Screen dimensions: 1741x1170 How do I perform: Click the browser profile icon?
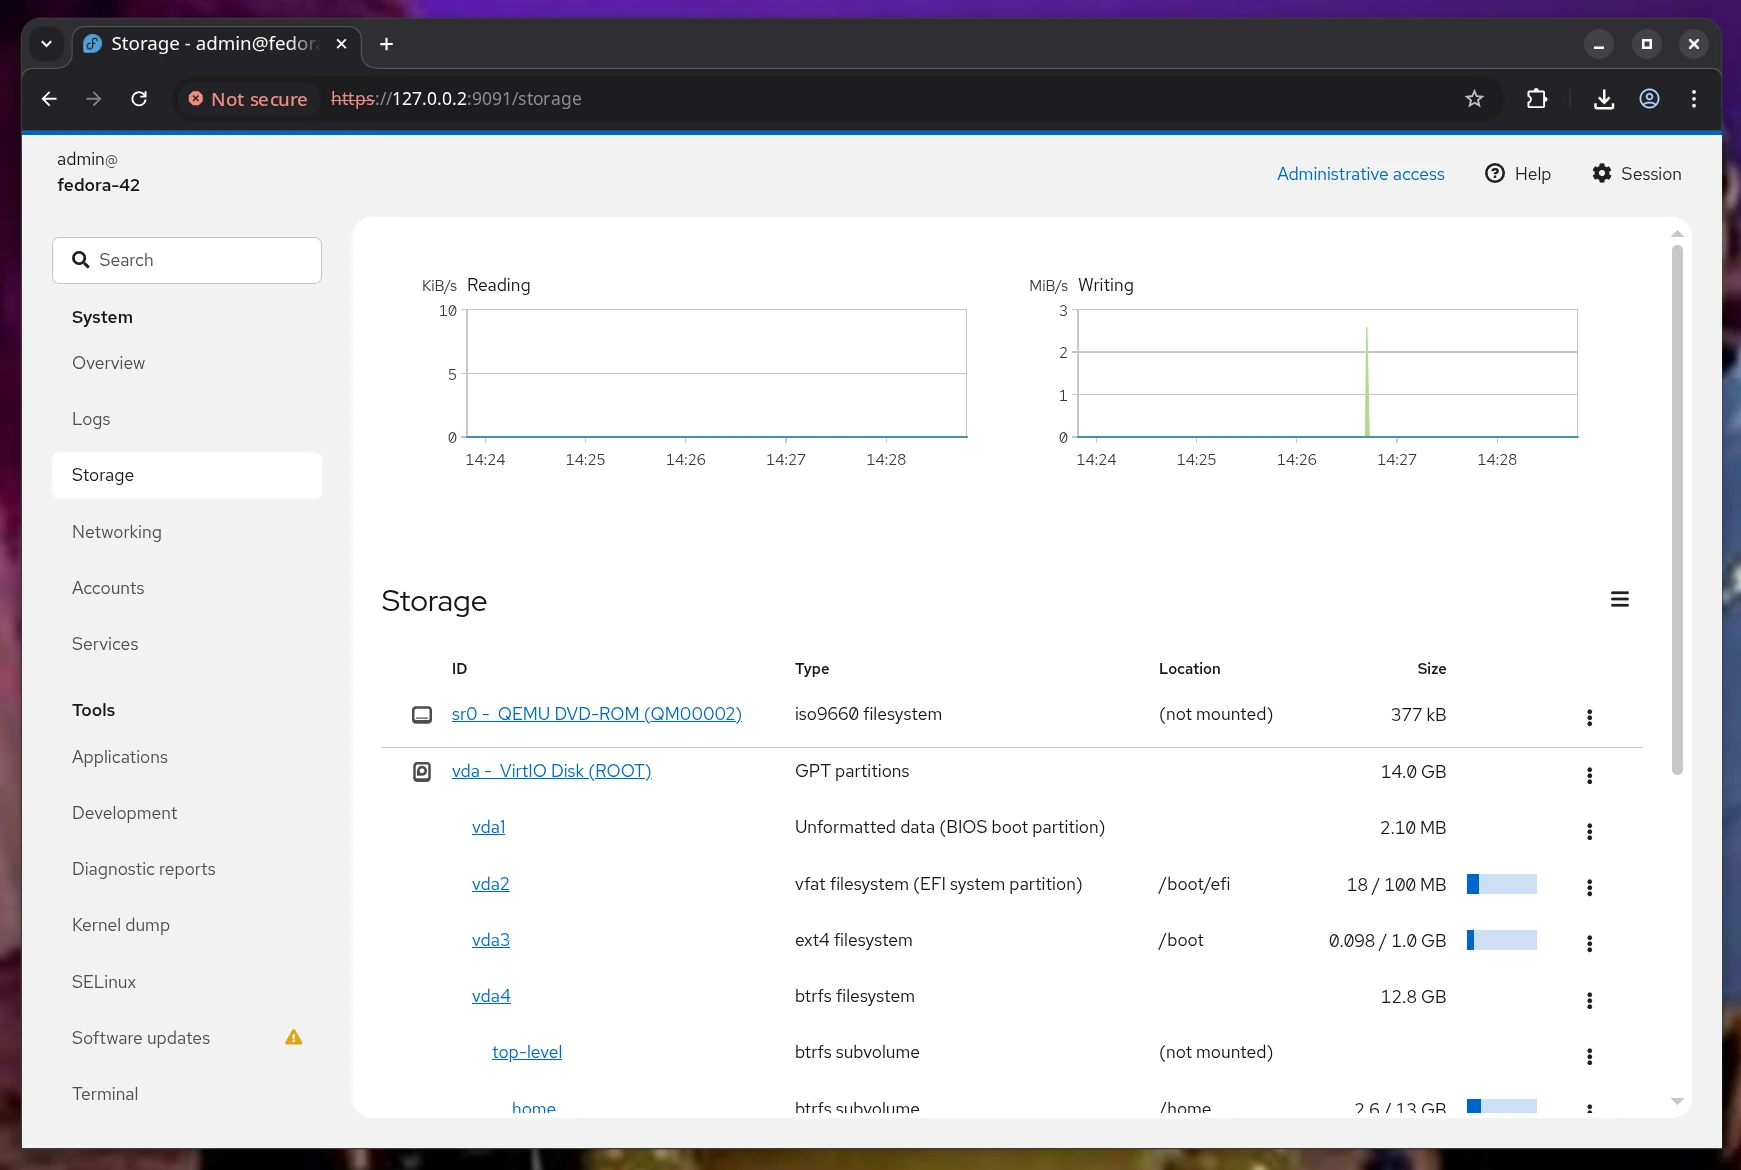coord(1649,98)
